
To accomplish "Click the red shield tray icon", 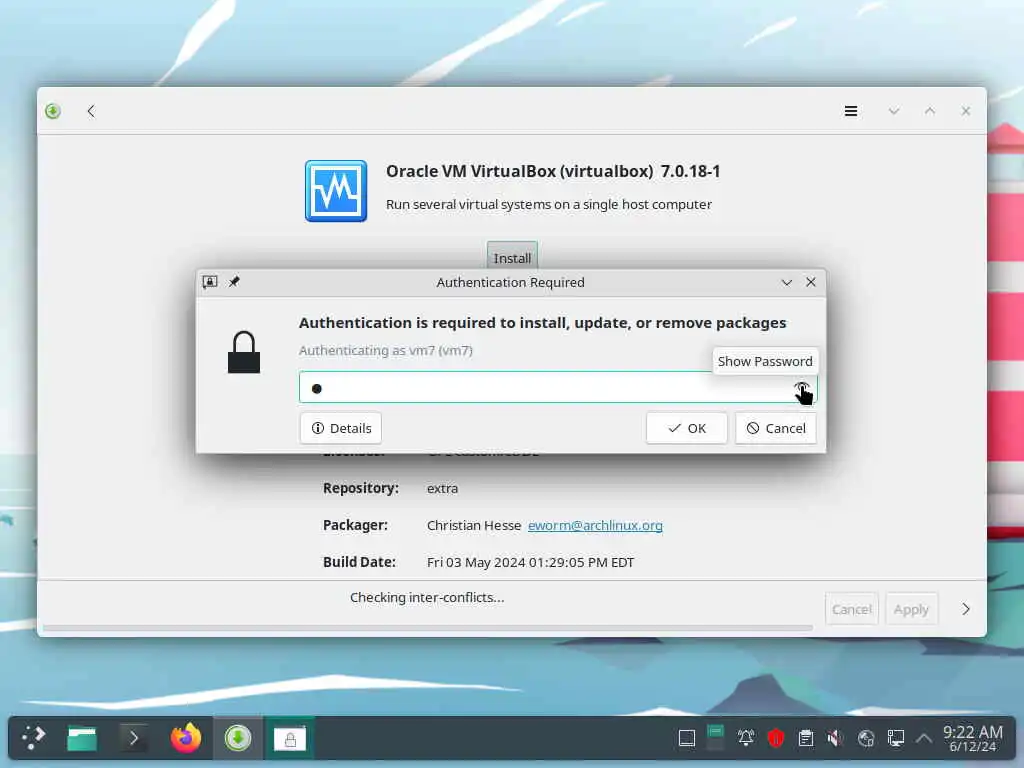I will (775, 738).
